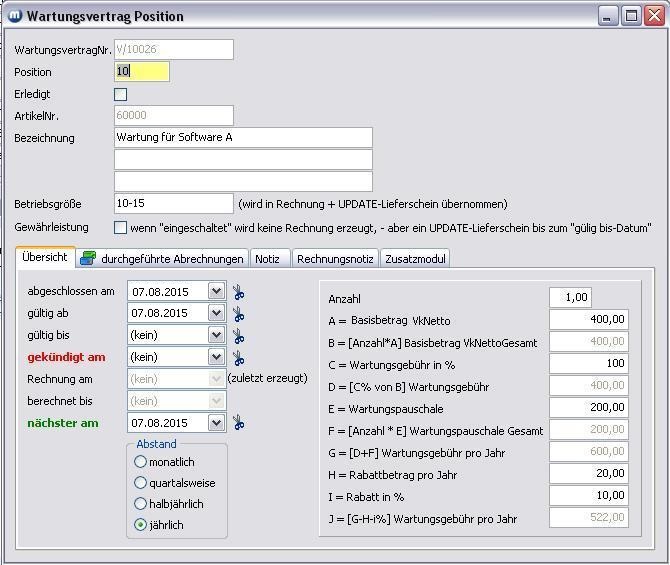Go to the Zusatzmodul tab
The image size is (670, 565).
(415, 259)
